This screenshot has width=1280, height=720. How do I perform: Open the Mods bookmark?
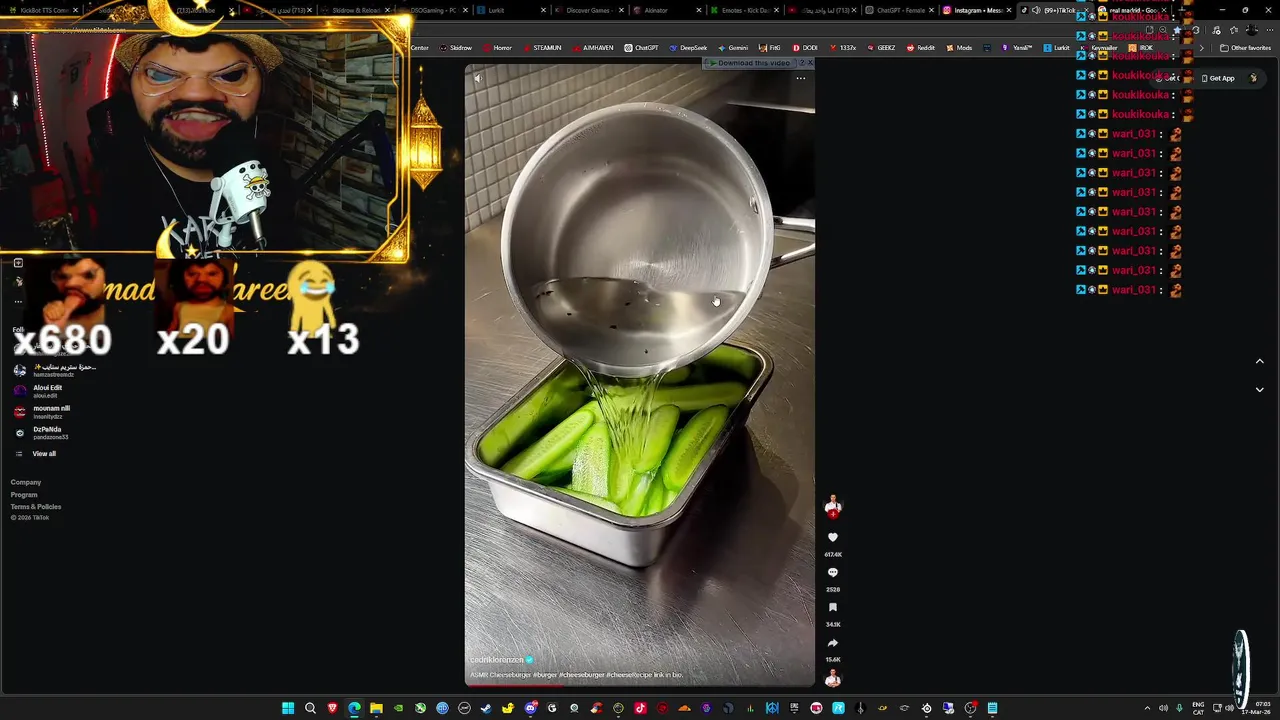958,48
